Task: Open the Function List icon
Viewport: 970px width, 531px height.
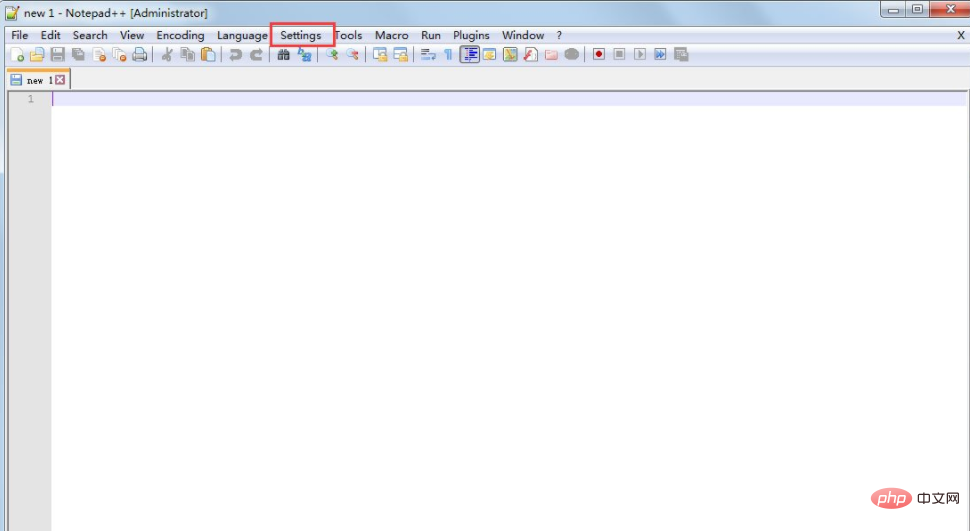Action: [x=530, y=54]
